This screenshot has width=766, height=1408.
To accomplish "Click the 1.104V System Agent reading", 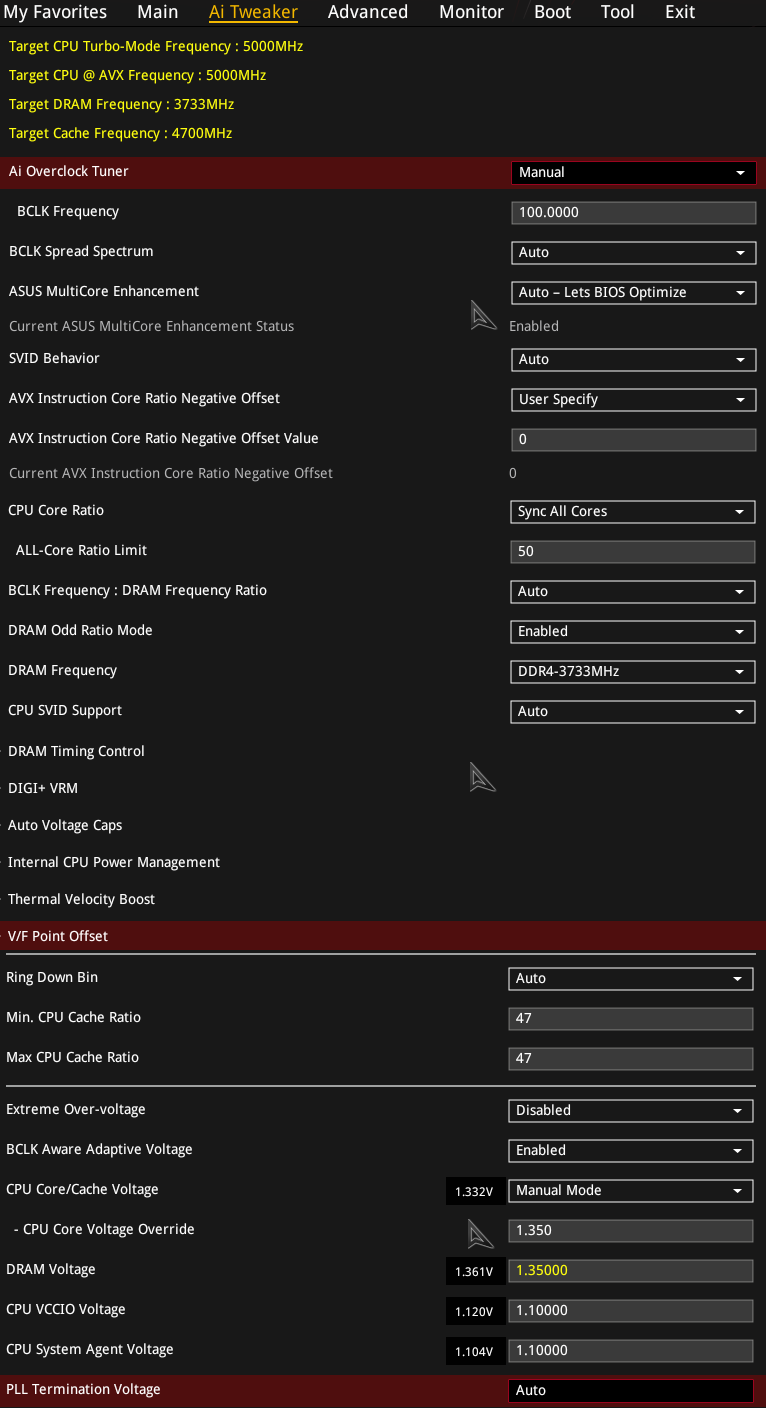I will coord(474,1351).
